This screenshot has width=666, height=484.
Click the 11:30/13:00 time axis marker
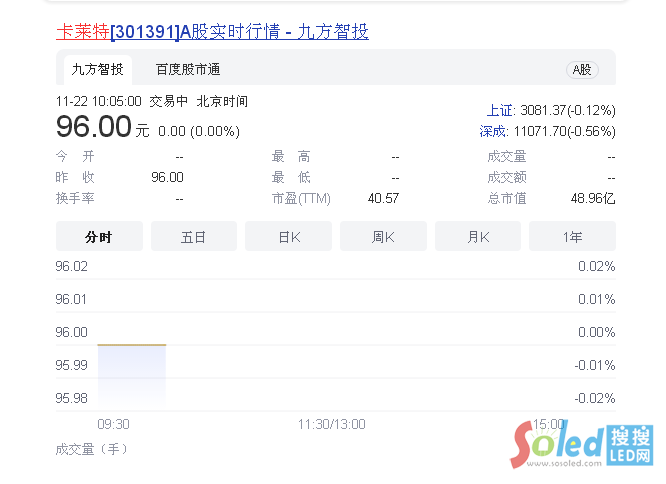[331, 424]
